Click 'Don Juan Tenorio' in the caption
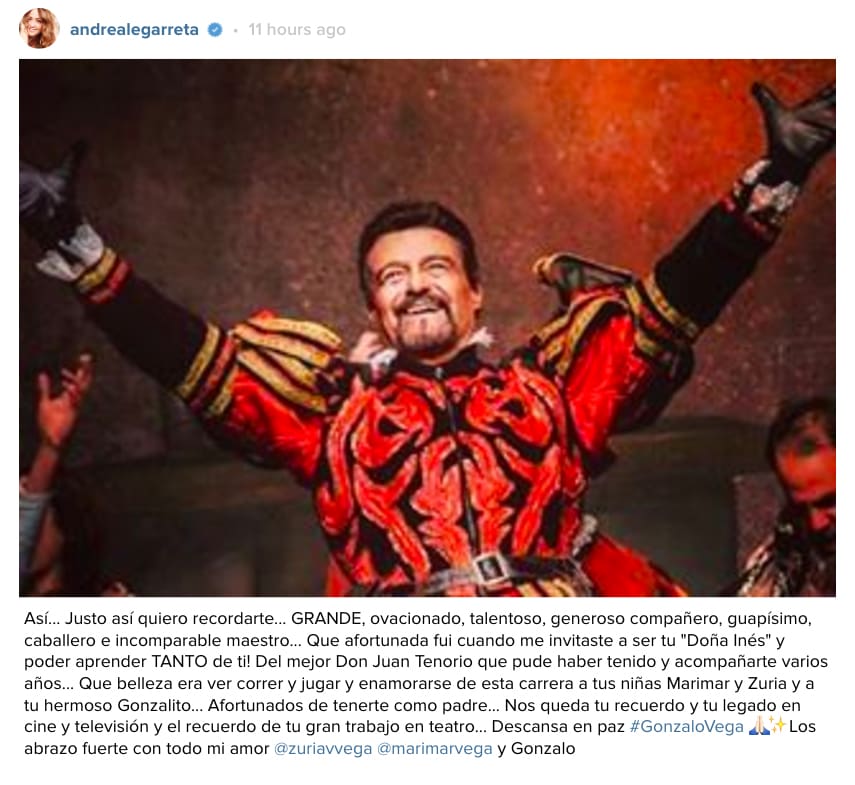 coord(404,662)
